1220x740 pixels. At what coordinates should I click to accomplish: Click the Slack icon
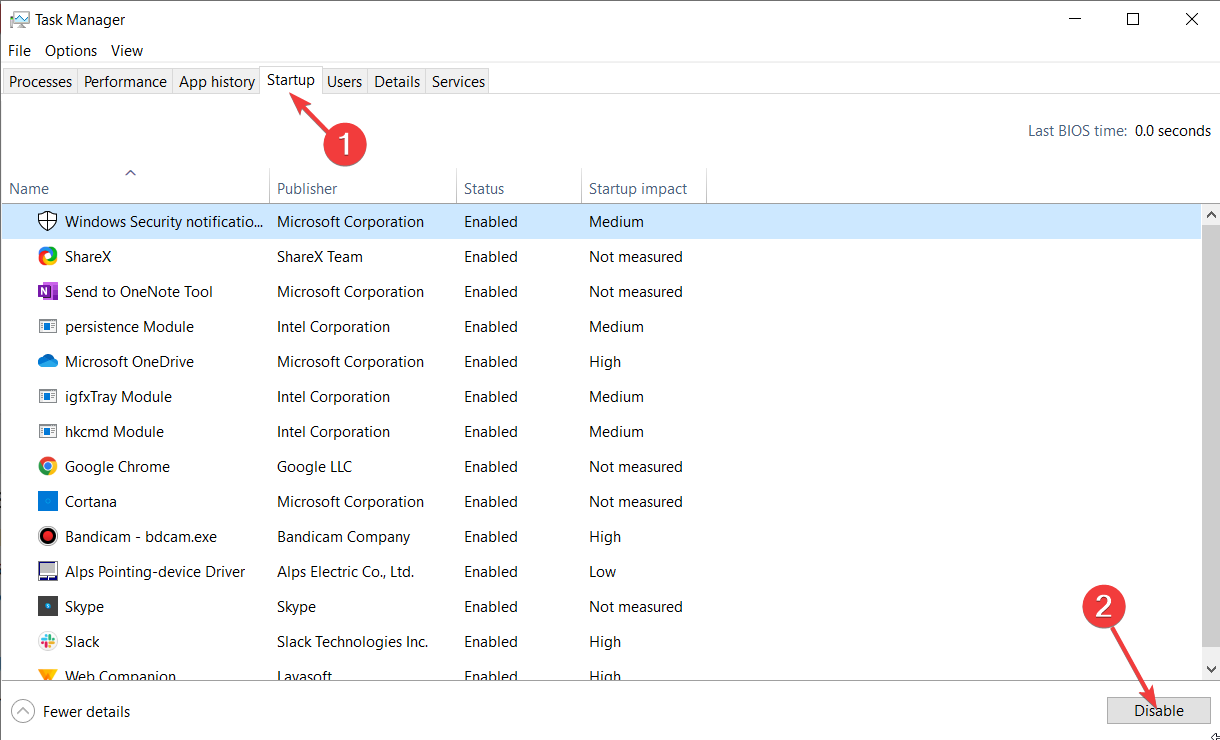tap(47, 641)
